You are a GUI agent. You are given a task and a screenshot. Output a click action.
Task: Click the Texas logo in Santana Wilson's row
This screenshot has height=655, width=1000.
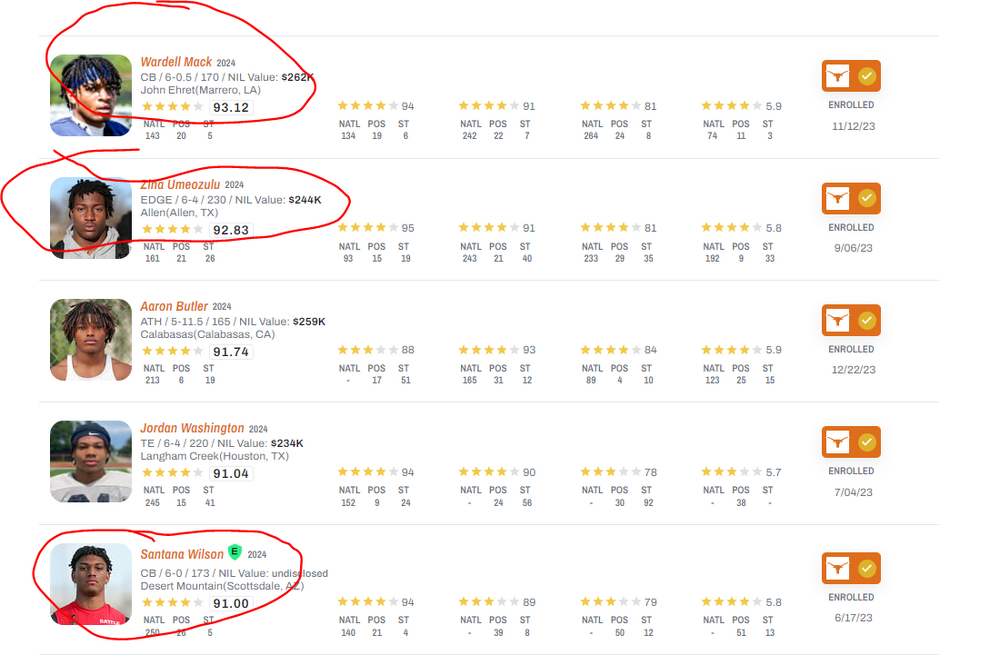(837, 568)
